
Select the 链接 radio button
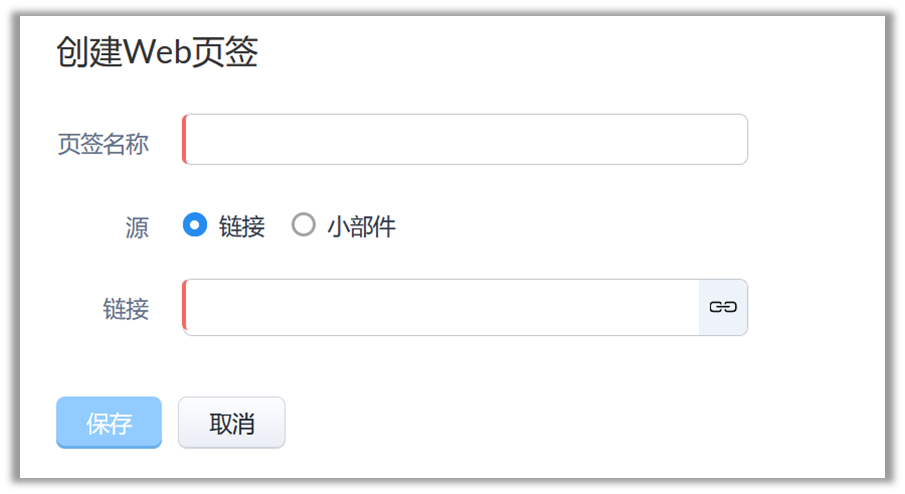coord(195,225)
